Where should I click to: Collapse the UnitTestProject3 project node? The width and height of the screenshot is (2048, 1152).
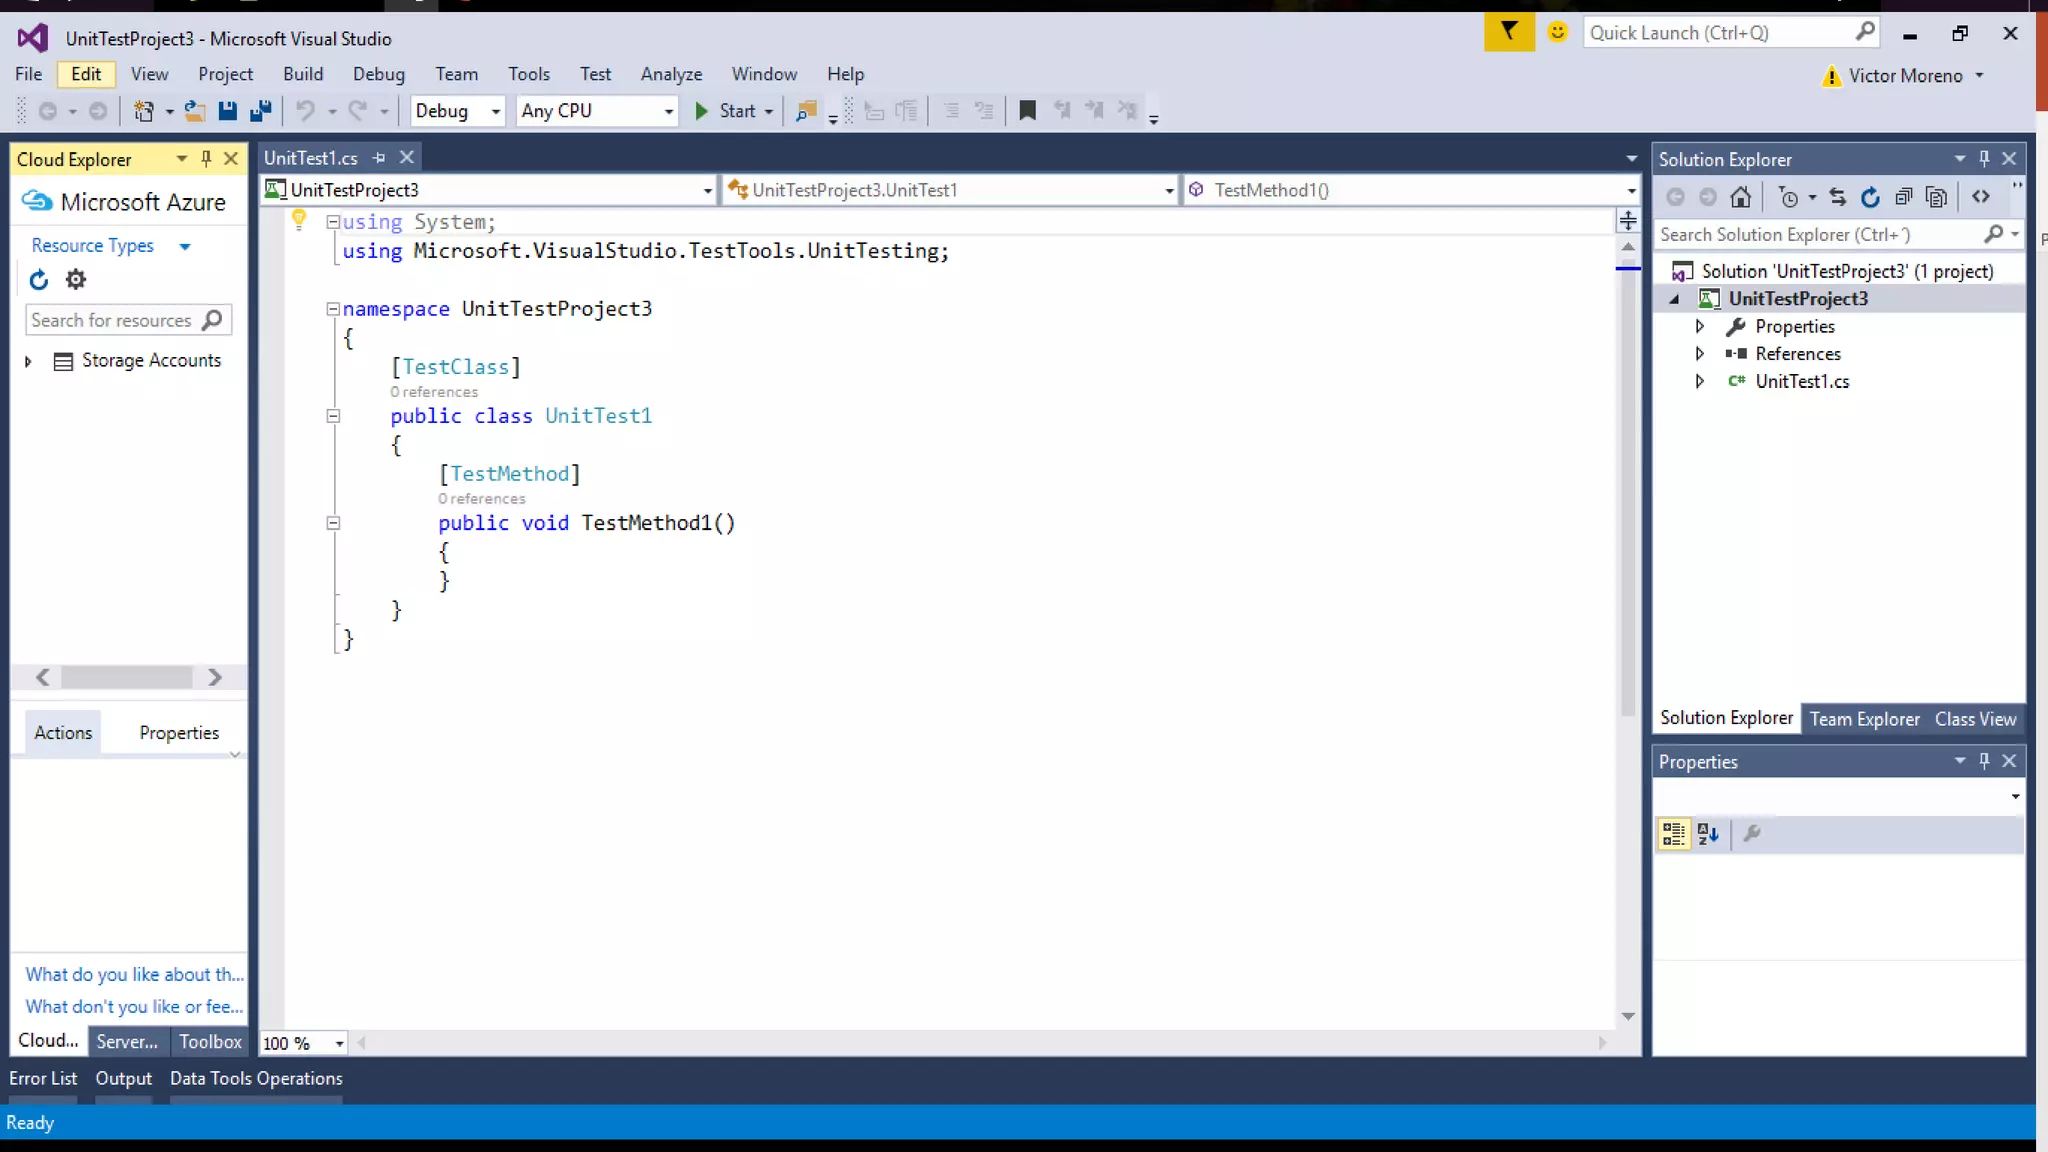[1674, 299]
